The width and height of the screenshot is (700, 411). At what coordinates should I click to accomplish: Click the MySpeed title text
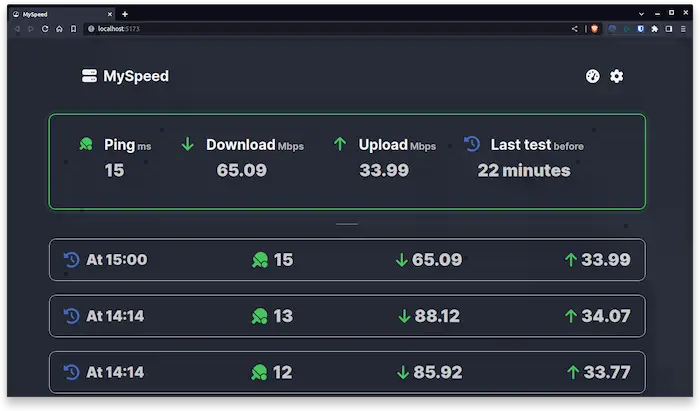(136, 76)
